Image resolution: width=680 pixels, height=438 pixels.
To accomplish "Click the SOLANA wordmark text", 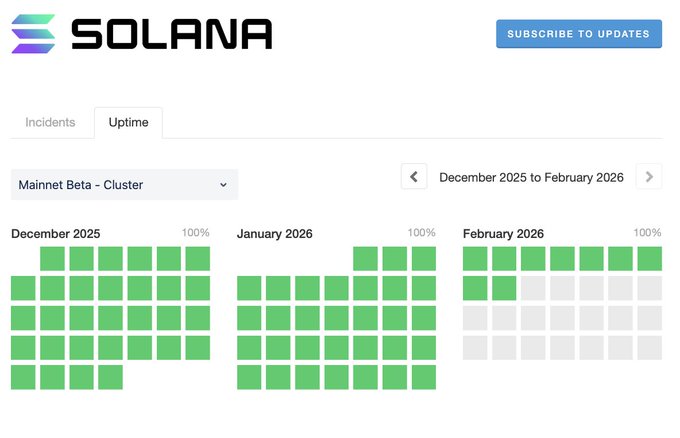I will pos(171,34).
